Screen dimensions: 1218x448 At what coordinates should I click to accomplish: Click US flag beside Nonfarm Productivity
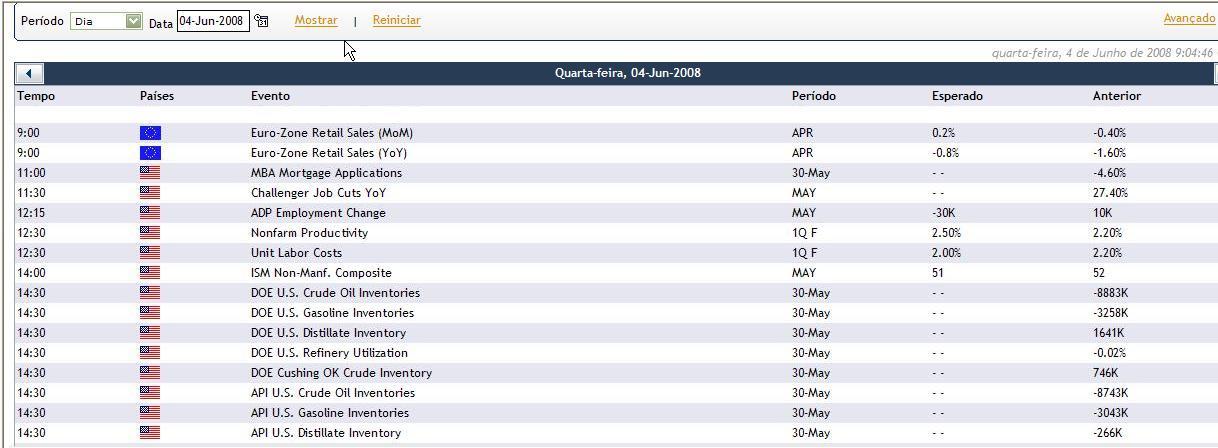[150, 233]
